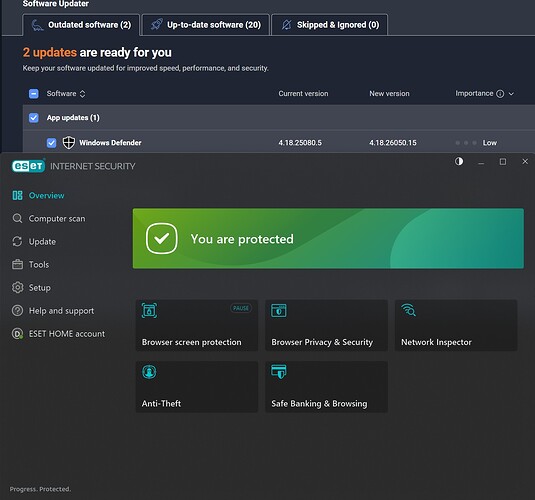Close the ESET Internet Security window

pos(525,161)
